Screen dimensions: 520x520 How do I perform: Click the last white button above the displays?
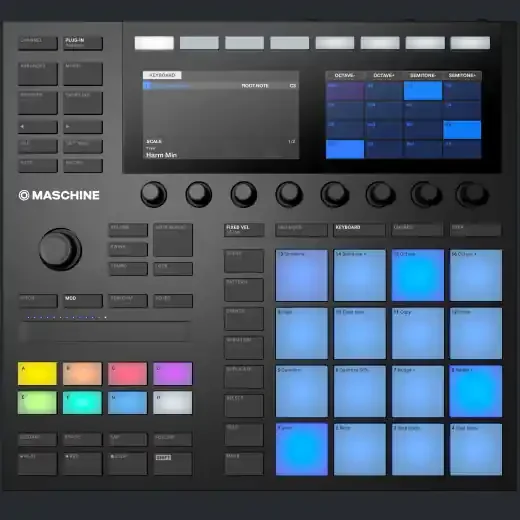(470, 43)
